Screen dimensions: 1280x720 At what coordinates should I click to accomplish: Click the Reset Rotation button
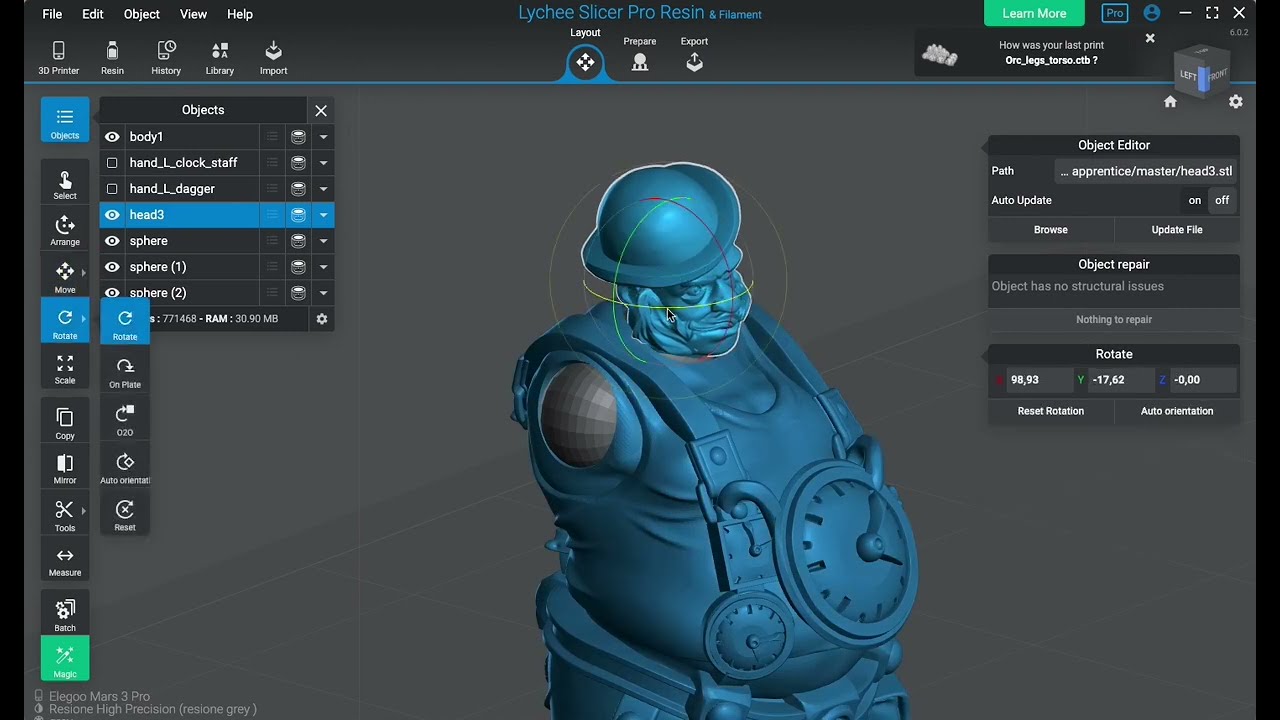pos(1051,411)
